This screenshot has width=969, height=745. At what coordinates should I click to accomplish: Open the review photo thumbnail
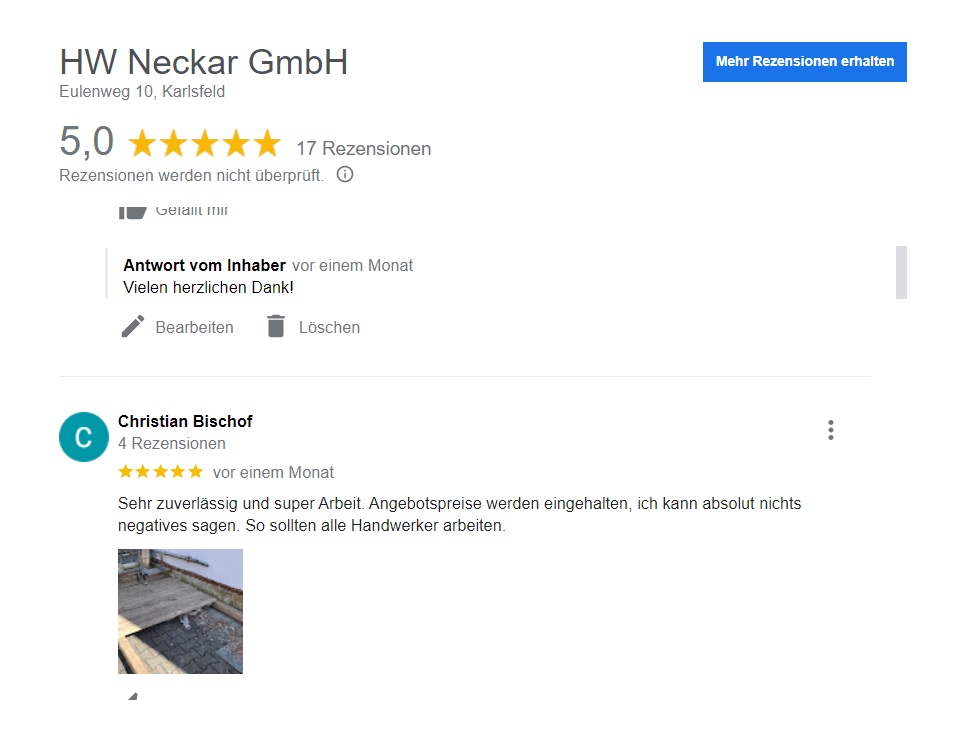[180, 611]
